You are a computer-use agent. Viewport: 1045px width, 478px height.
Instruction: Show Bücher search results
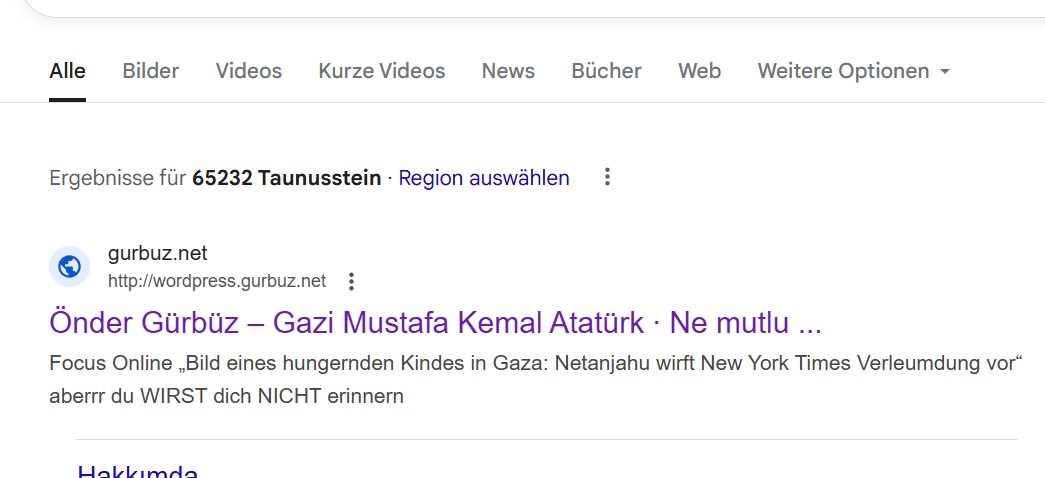[606, 71]
